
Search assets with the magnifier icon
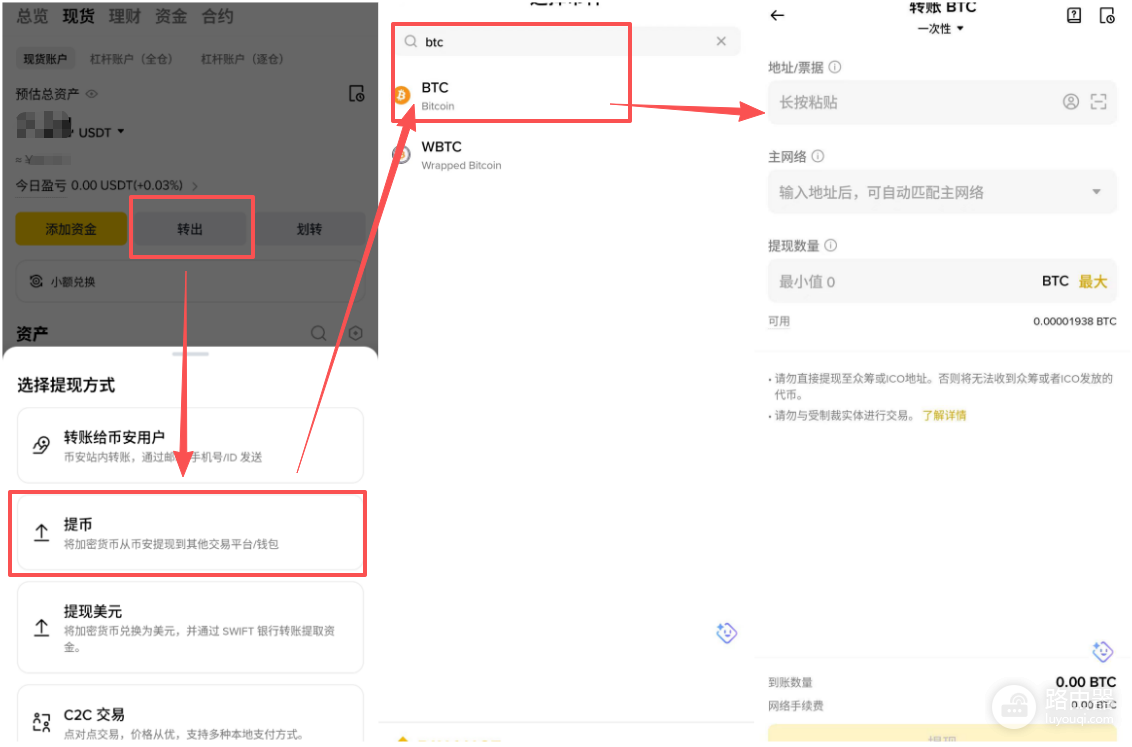[x=318, y=333]
